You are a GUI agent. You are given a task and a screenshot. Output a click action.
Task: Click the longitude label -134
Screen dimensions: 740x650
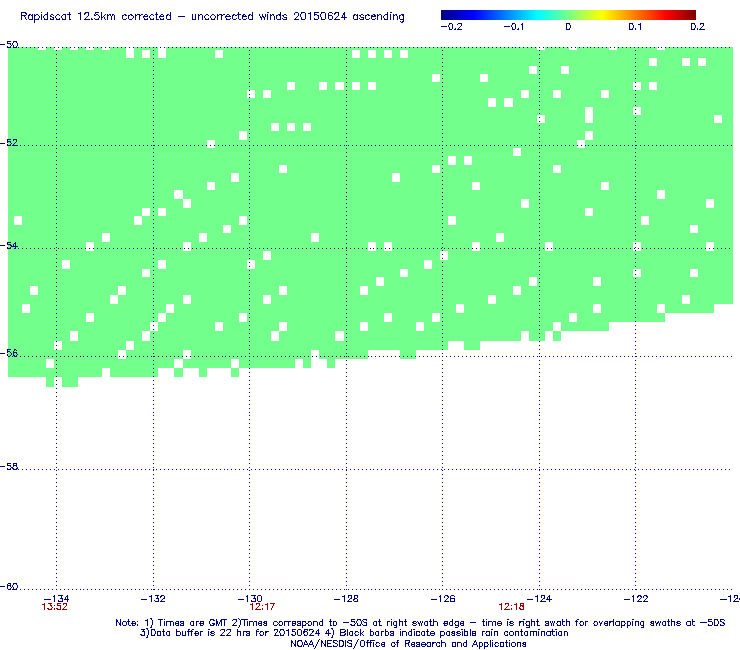[x=57, y=599]
